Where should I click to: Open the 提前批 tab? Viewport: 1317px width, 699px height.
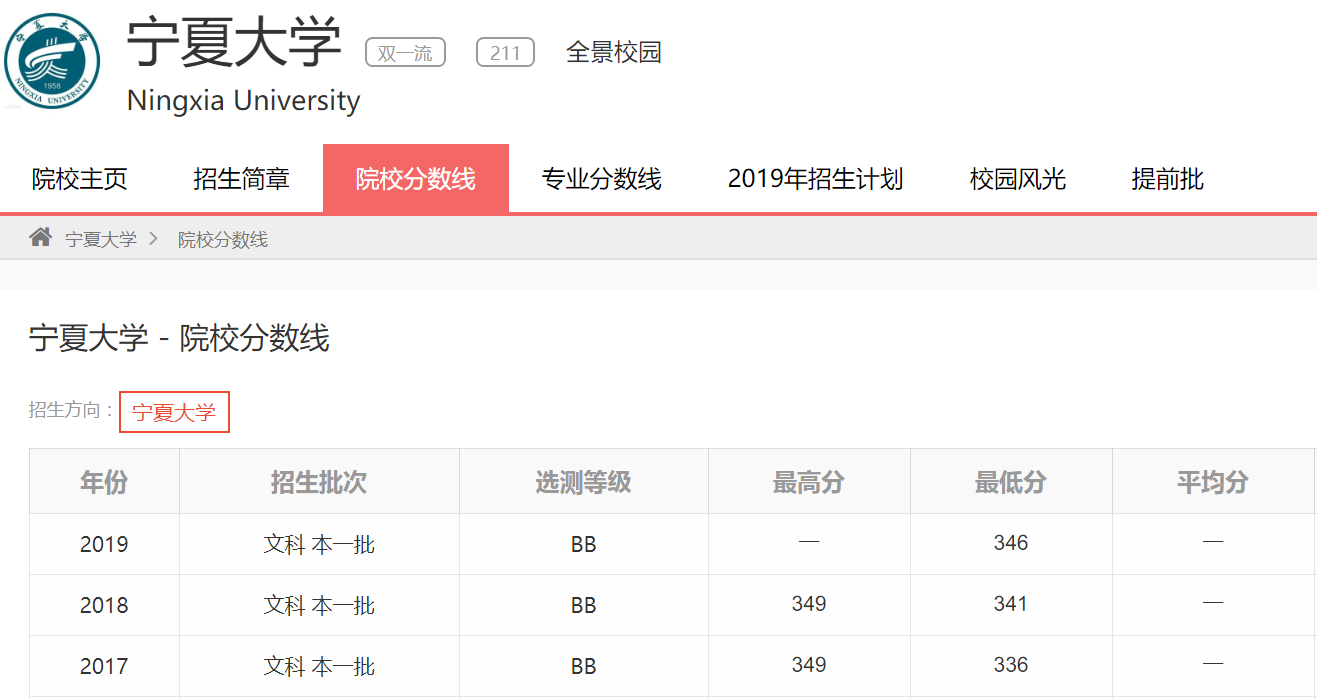coord(1168,179)
